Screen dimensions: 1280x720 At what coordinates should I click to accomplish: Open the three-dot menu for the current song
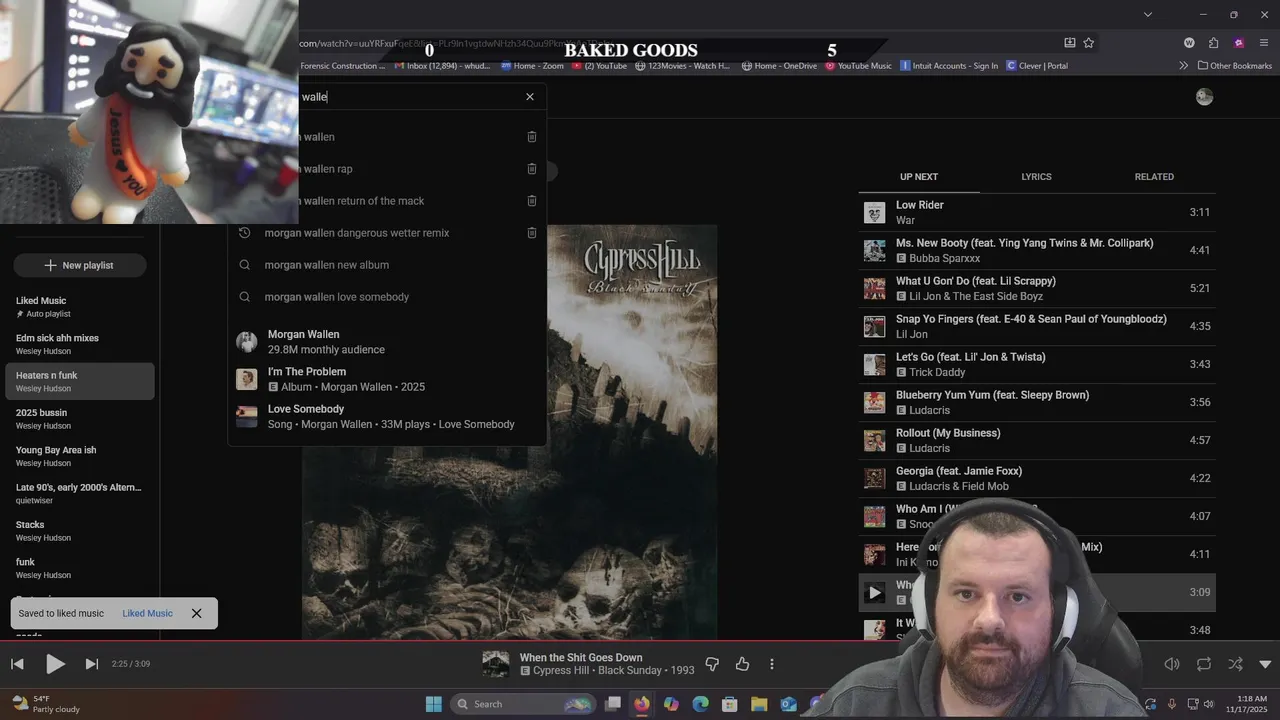pos(772,664)
